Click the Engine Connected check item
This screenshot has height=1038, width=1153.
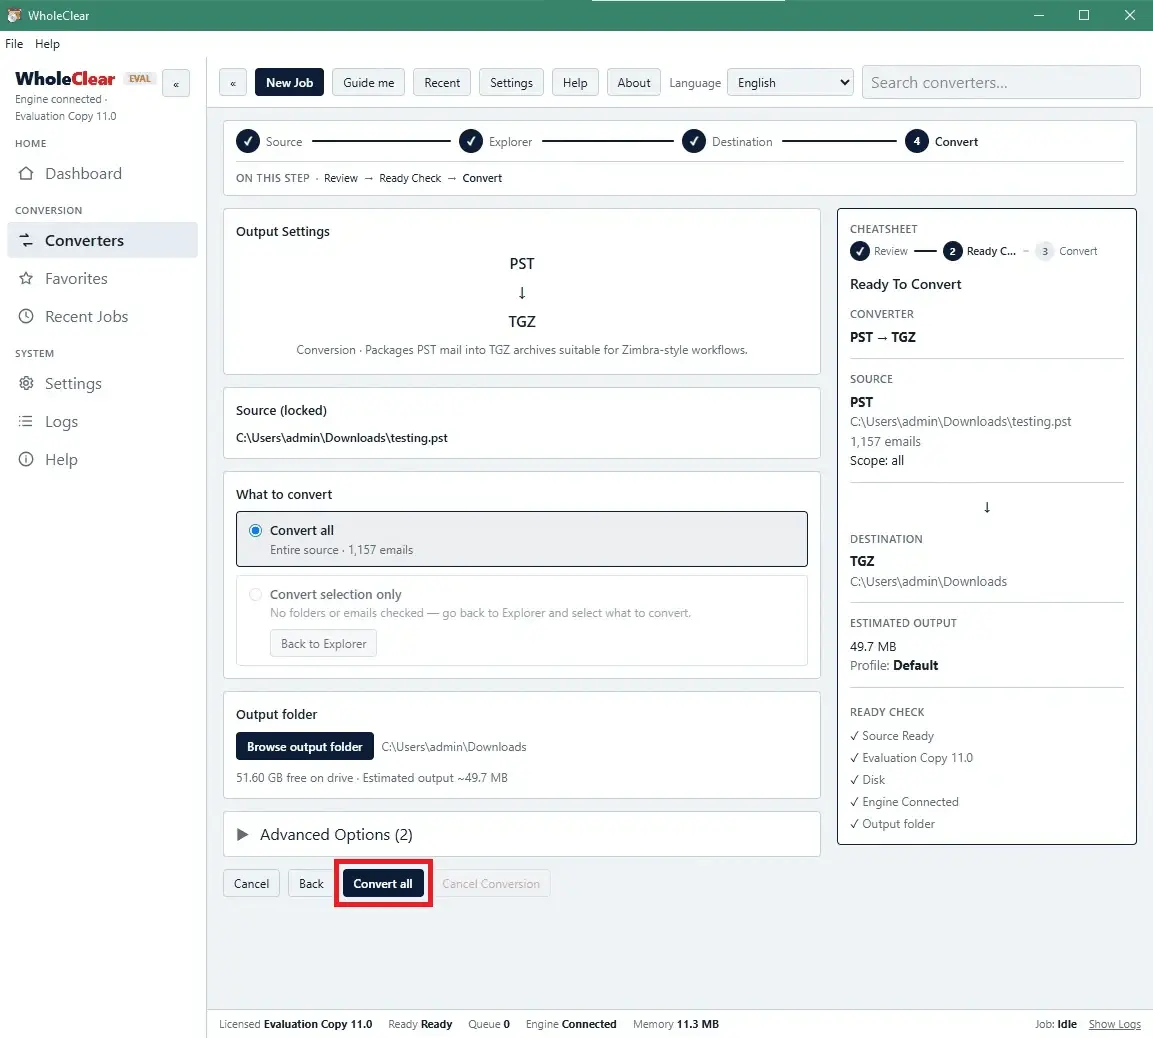pyautogui.click(x=904, y=802)
